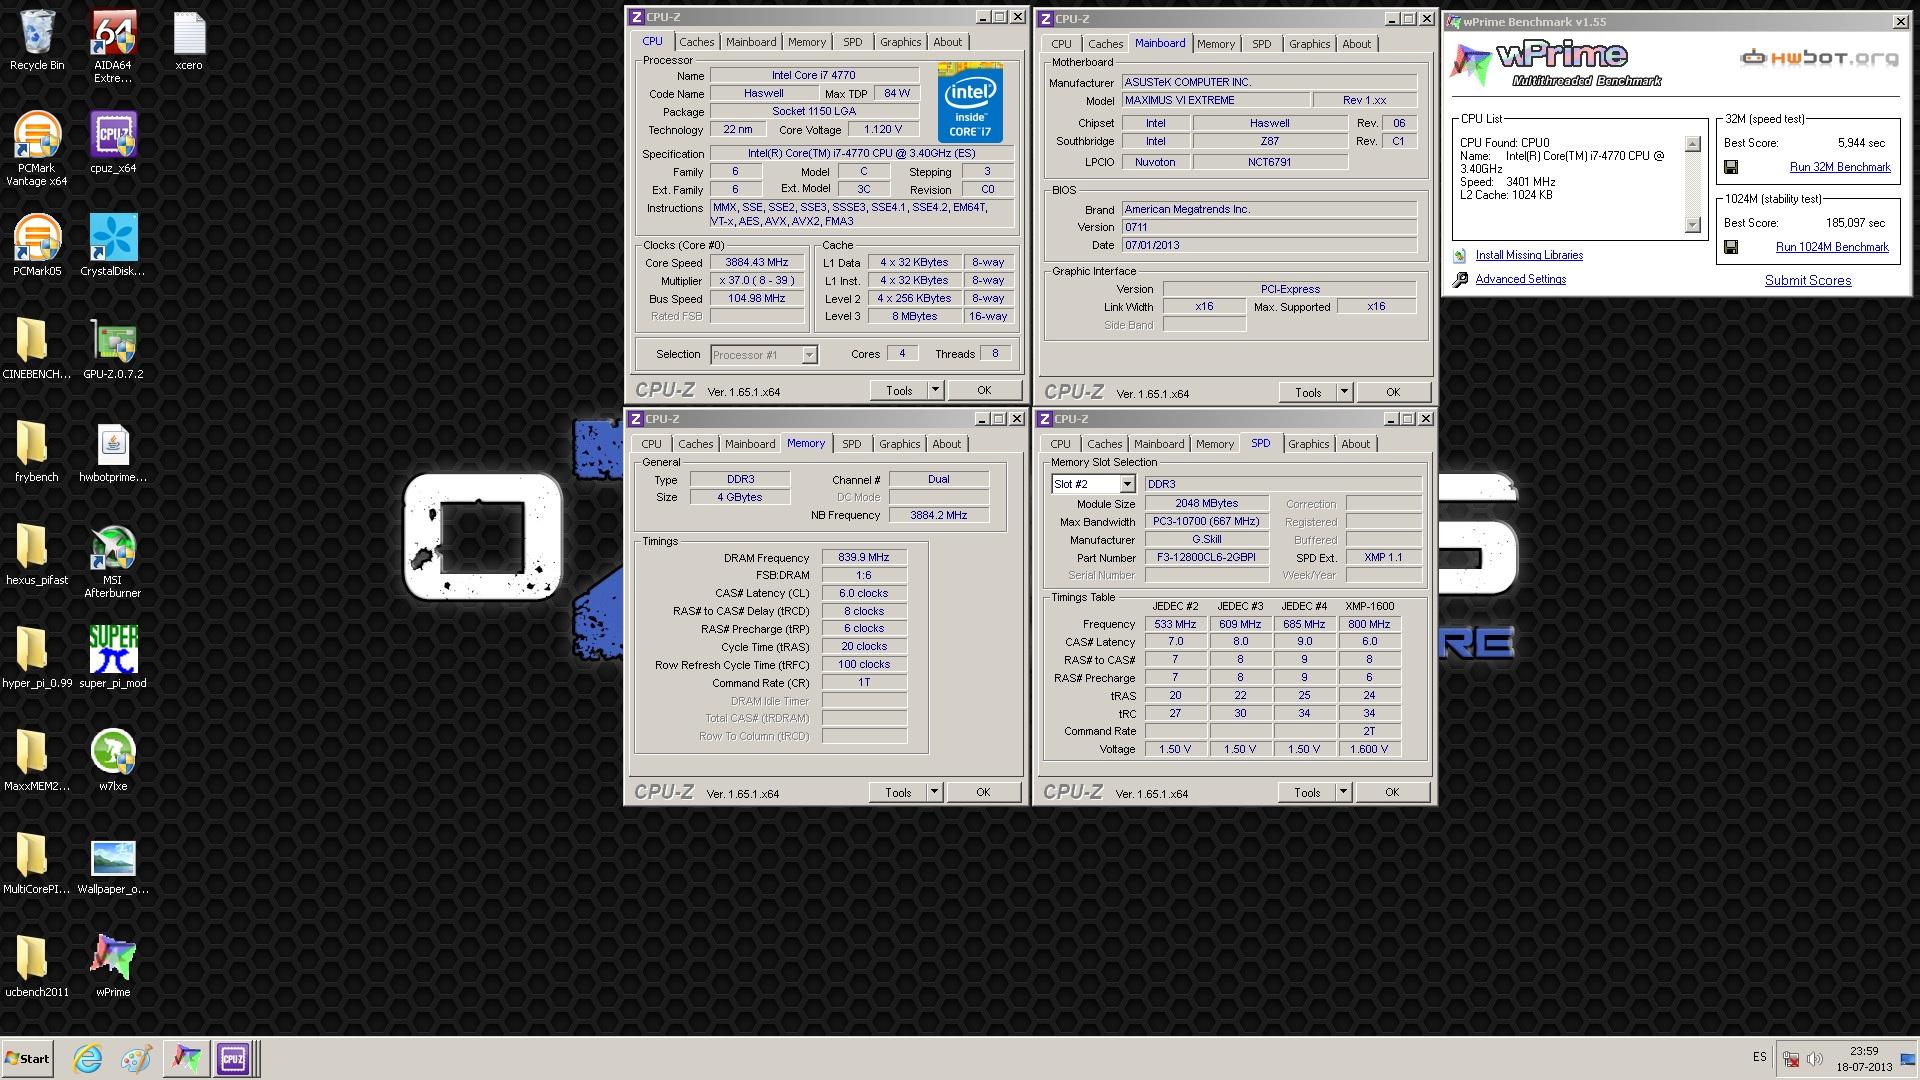Open the ucbench2011 folder icon

(x=37, y=966)
